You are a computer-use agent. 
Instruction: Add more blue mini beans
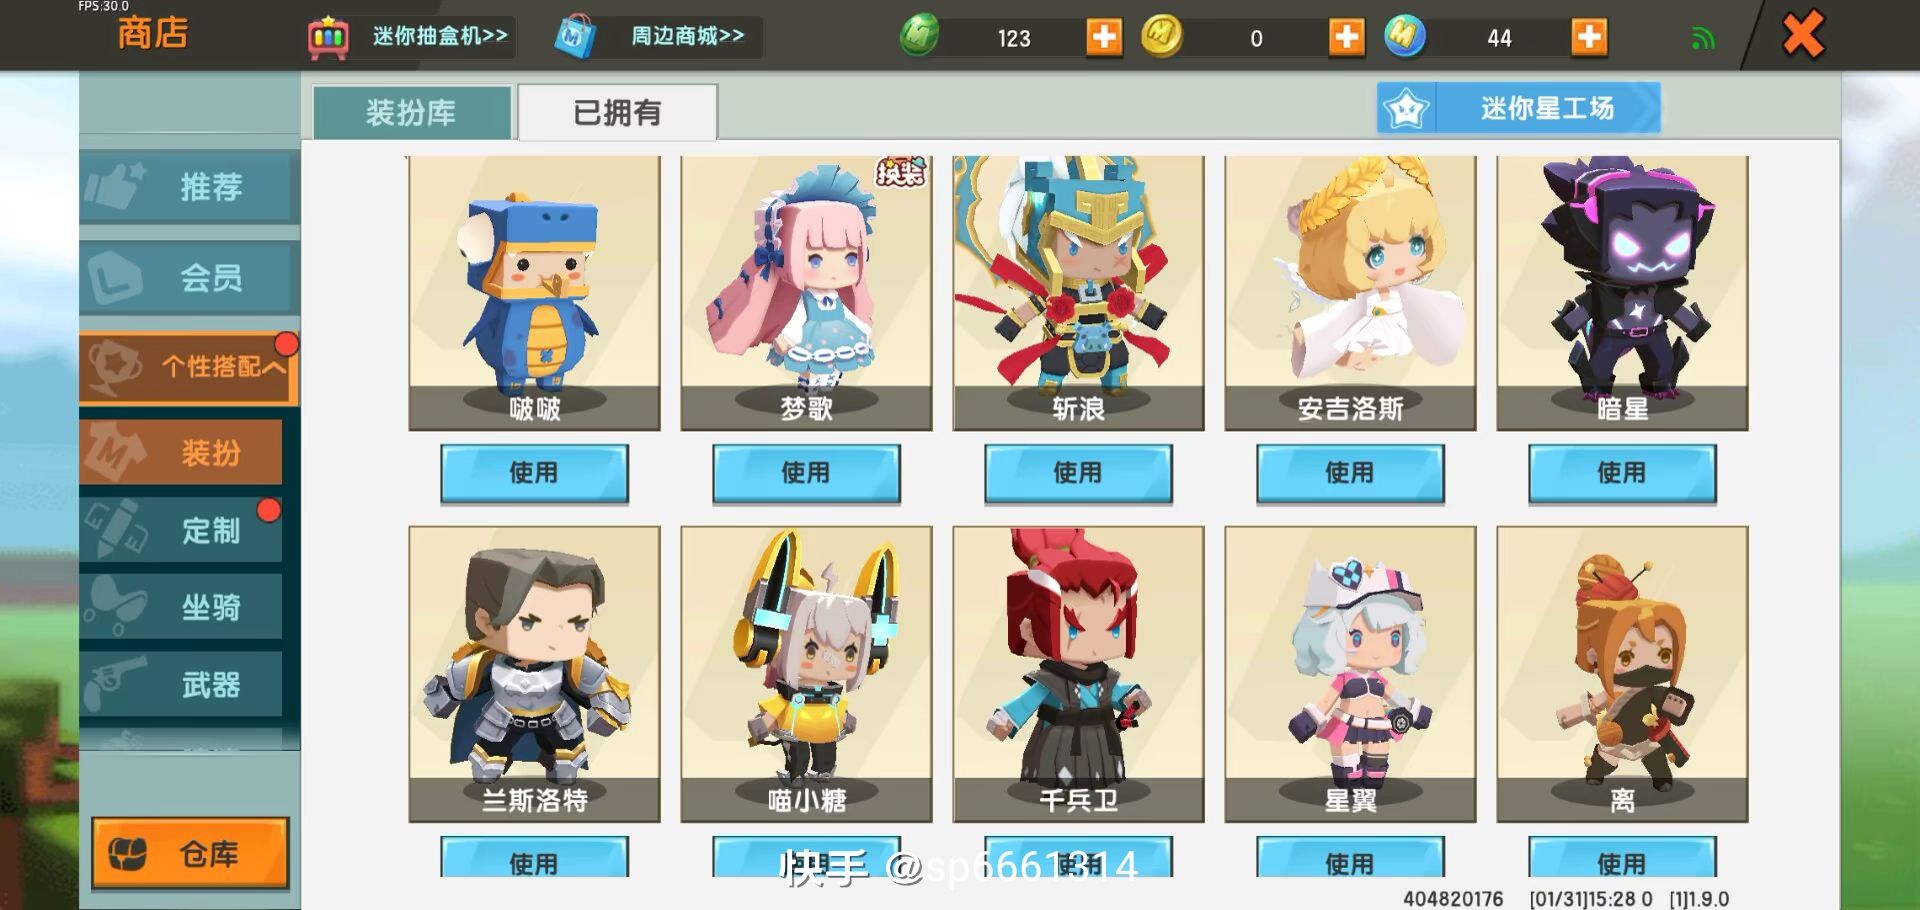click(x=1589, y=37)
